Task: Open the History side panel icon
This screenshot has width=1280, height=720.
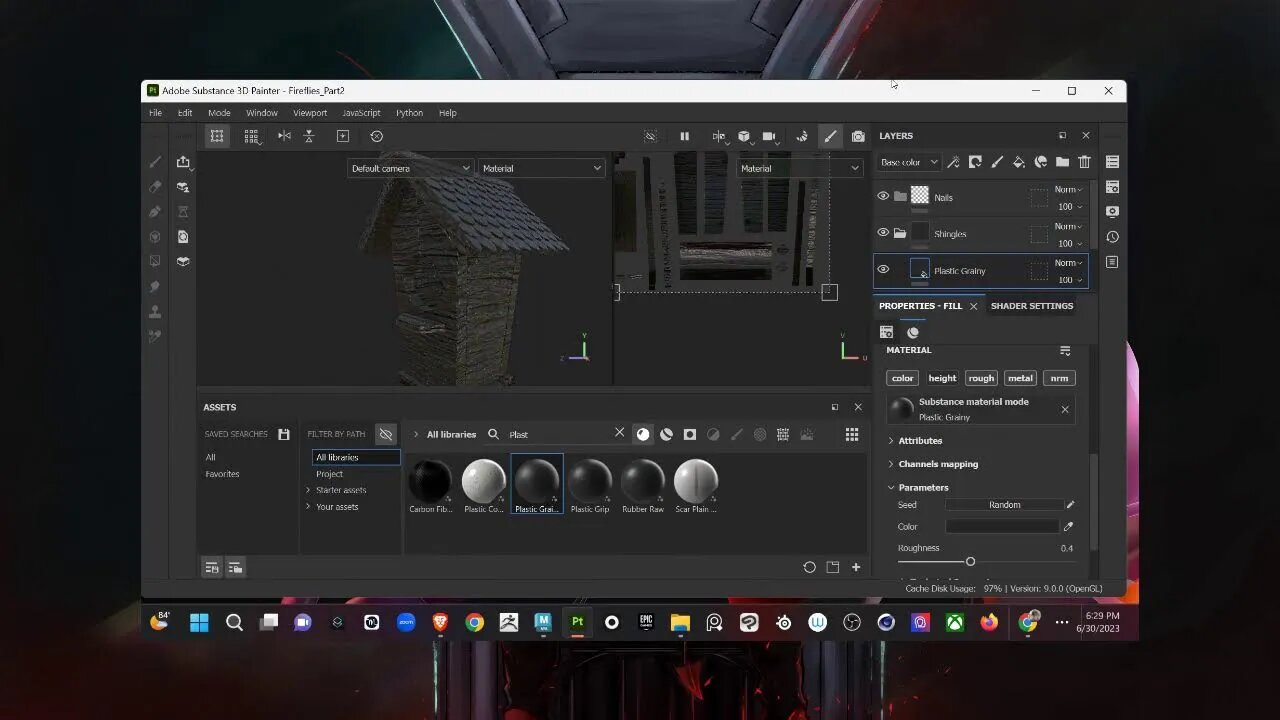Action: (x=1112, y=237)
